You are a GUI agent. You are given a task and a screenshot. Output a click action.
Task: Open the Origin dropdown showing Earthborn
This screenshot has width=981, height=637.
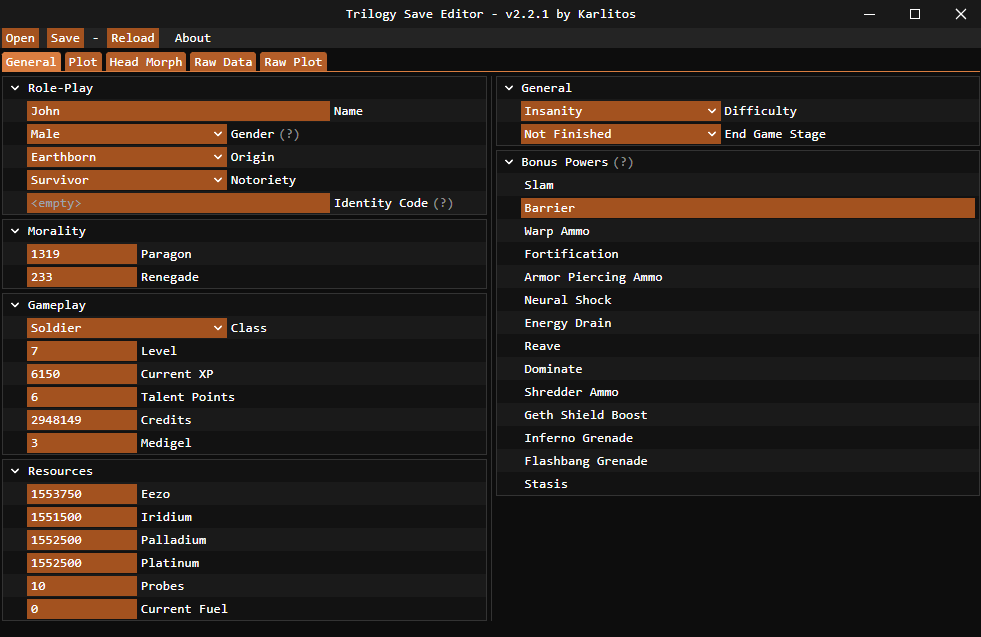(x=126, y=157)
